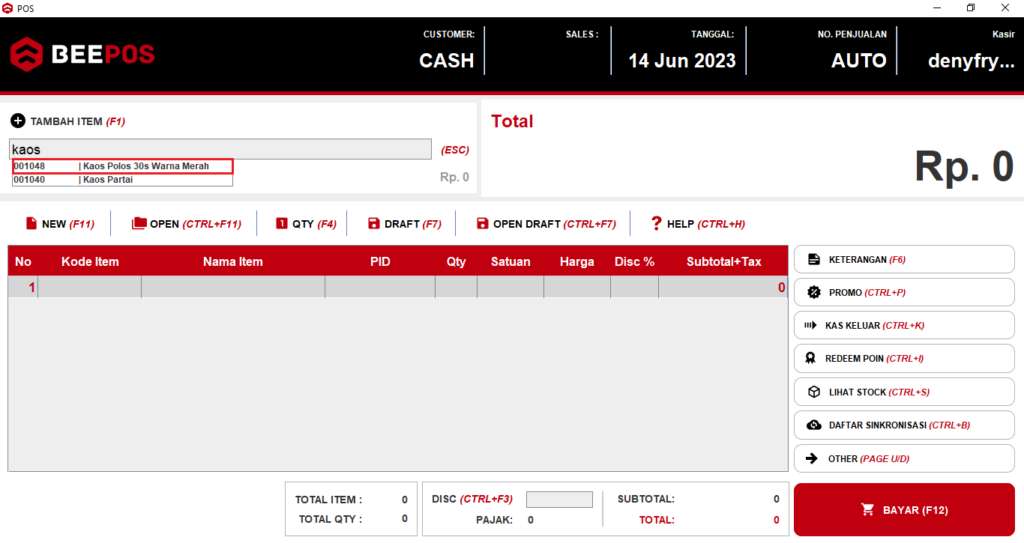Click the Kasir name denyfry...

(x=971, y=61)
